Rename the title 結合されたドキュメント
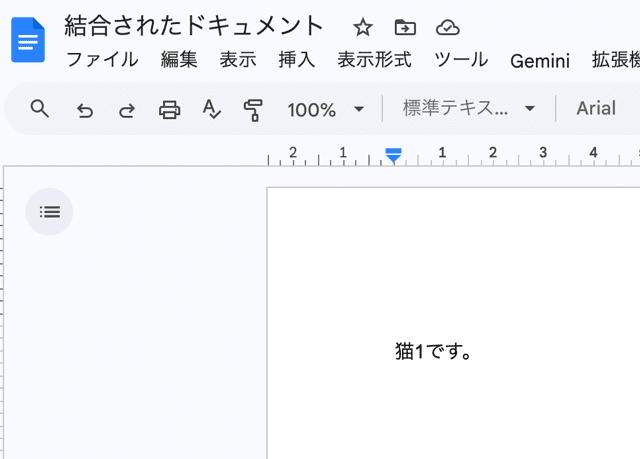Screen dimensions: 640x459 coord(194,26)
